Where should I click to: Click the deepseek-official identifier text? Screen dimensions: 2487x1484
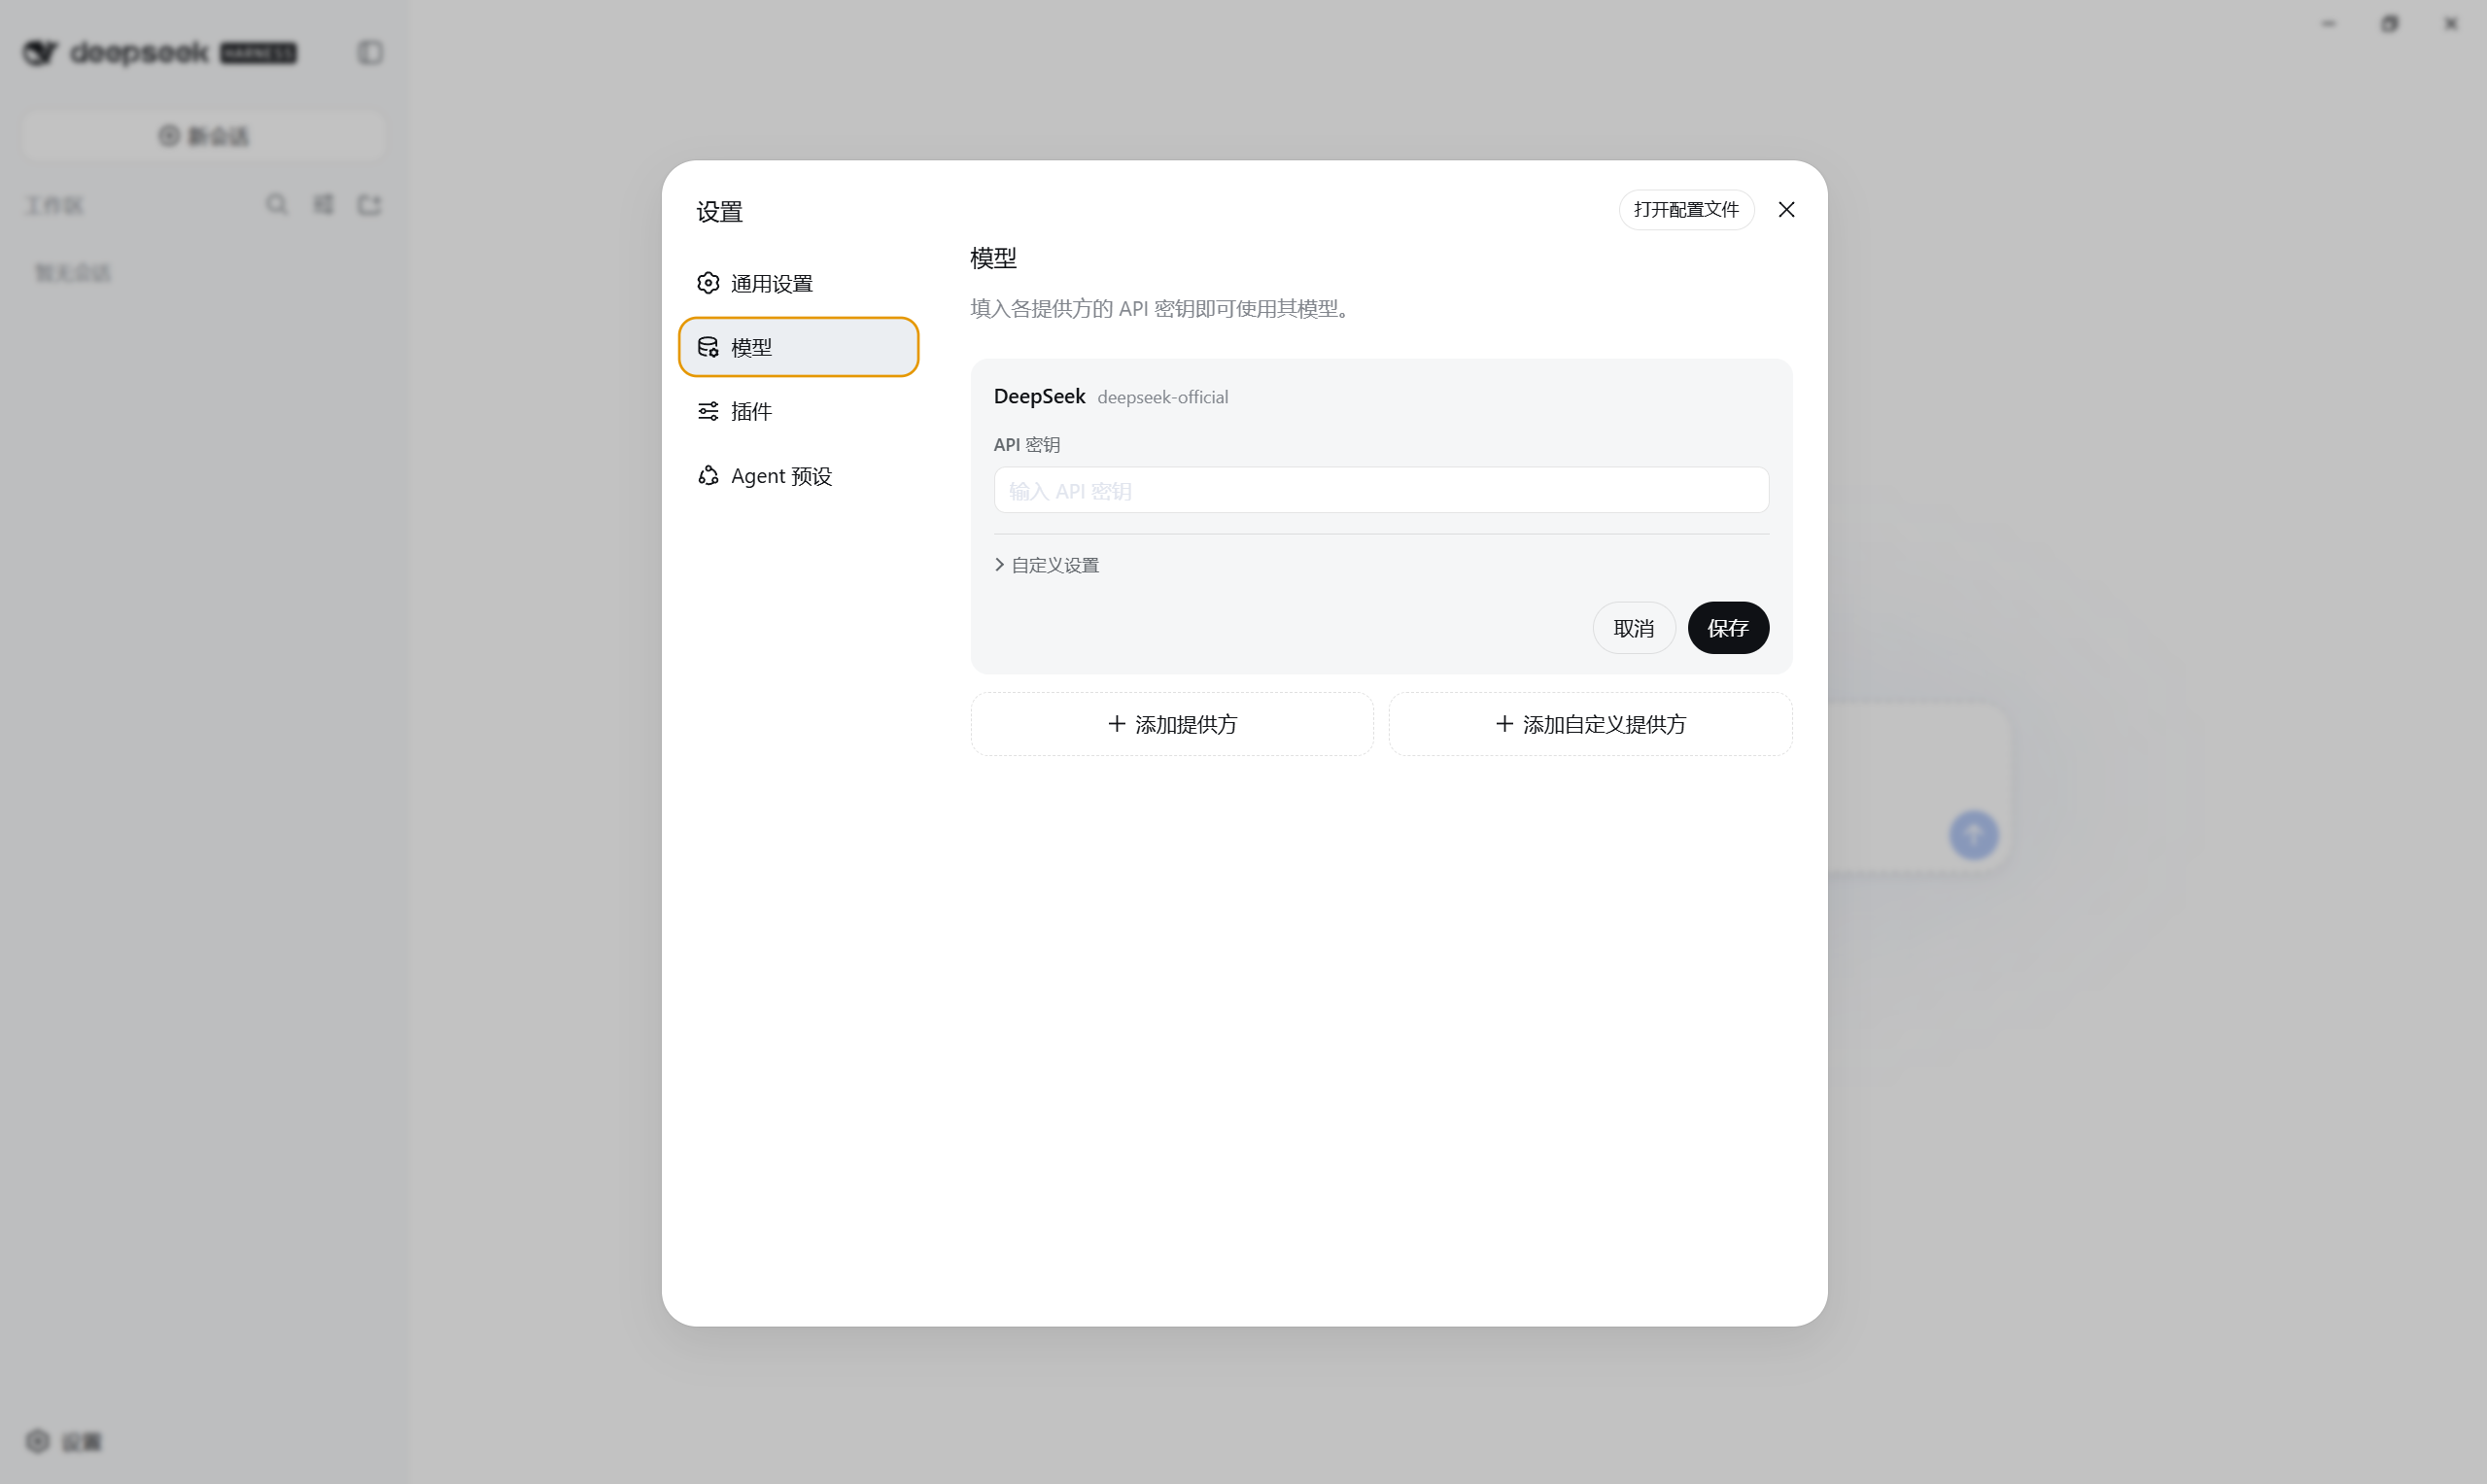click(x=1162, y=397)
